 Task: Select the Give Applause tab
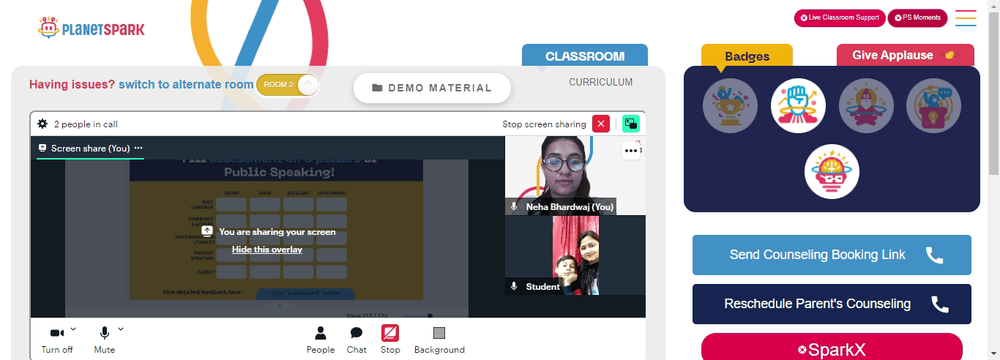tap(905, 56)
